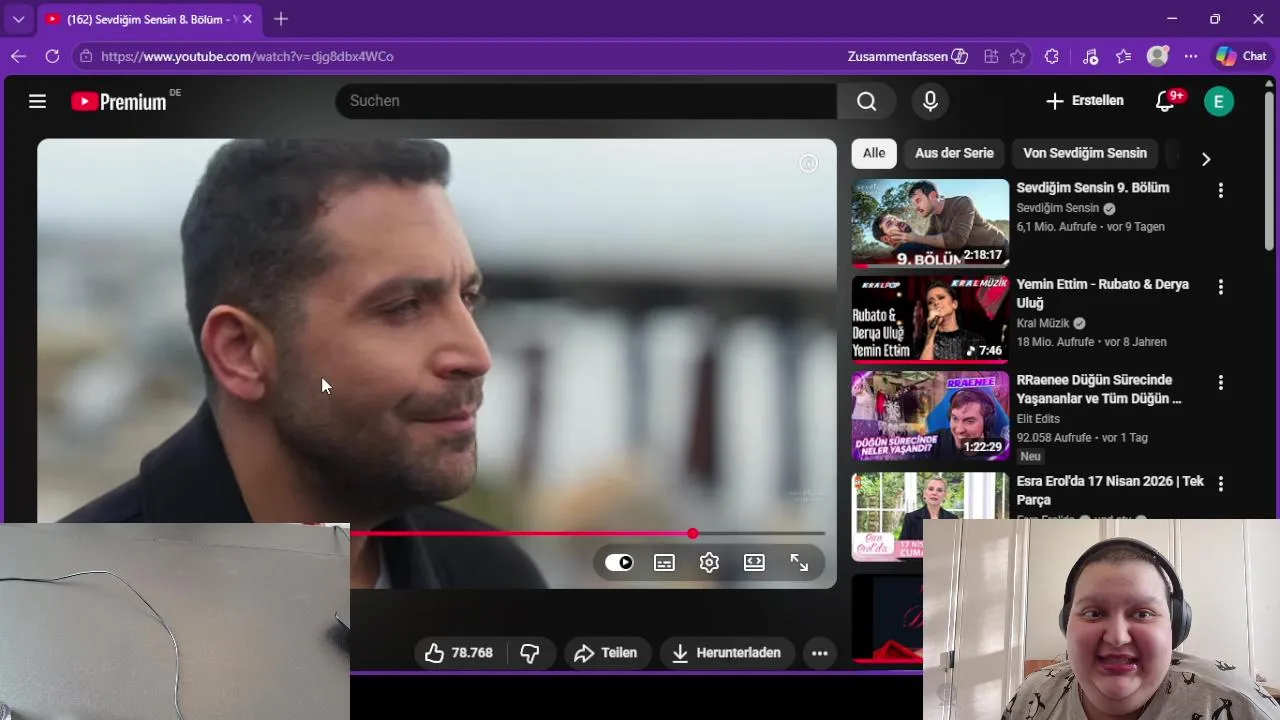Click the progress bar scrubber dot
The width and height of the screenshot is (1280, 720).
(692, 534)
